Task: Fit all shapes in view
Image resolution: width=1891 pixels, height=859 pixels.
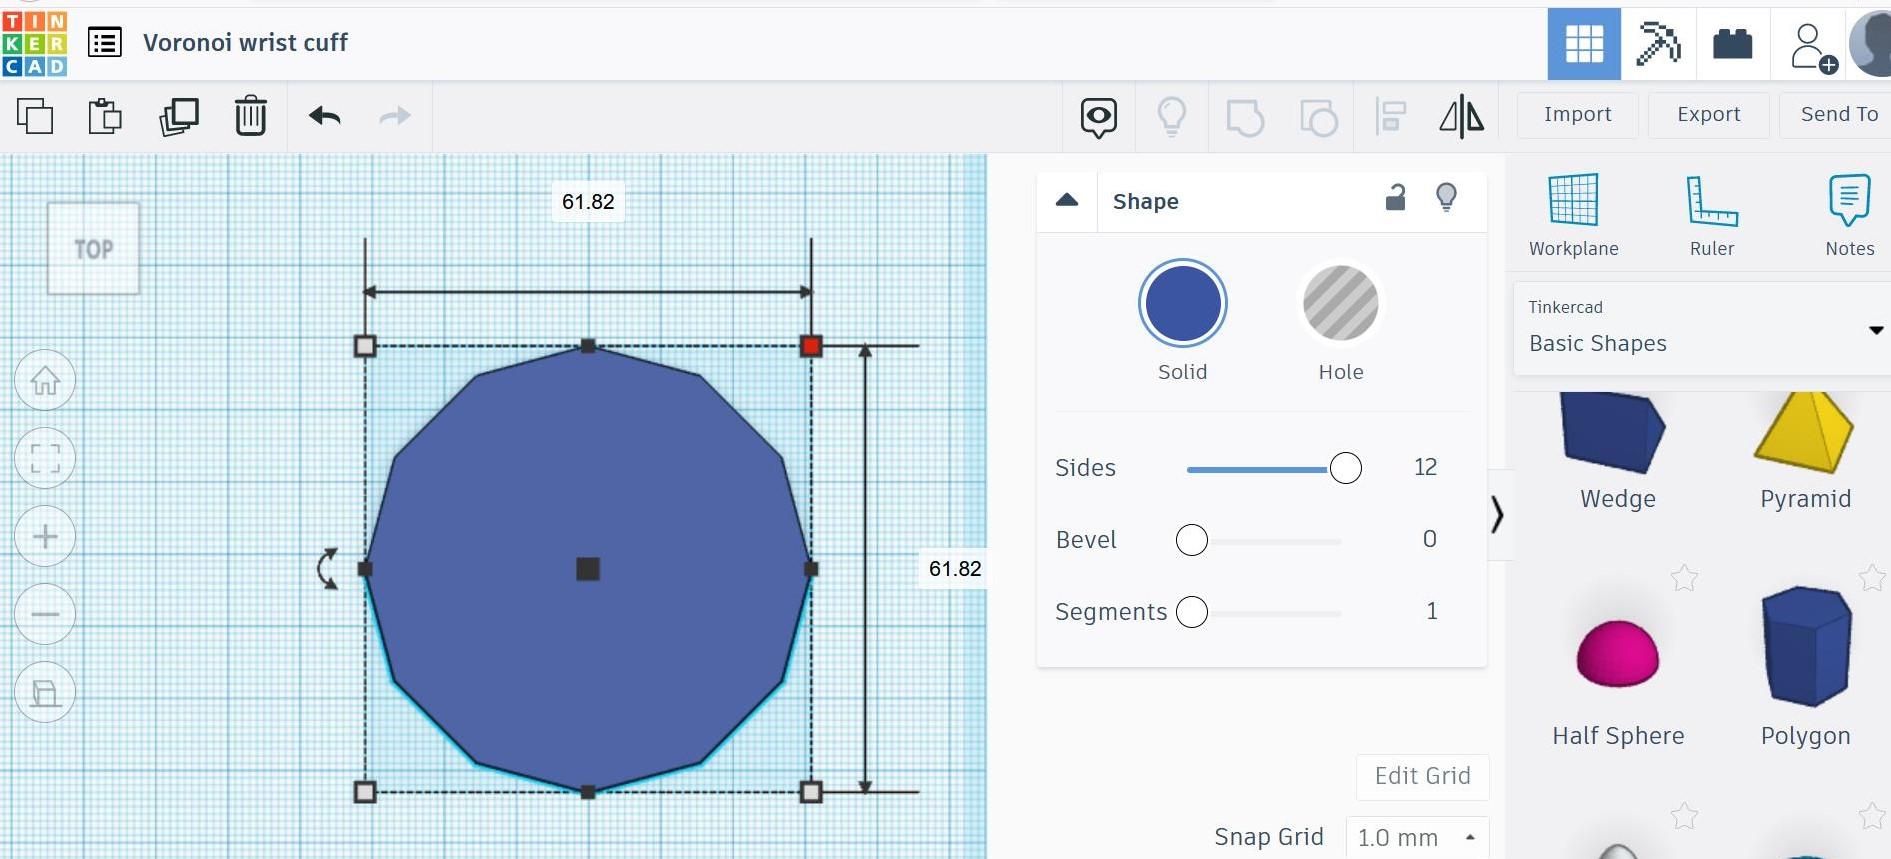Action: 45,458
